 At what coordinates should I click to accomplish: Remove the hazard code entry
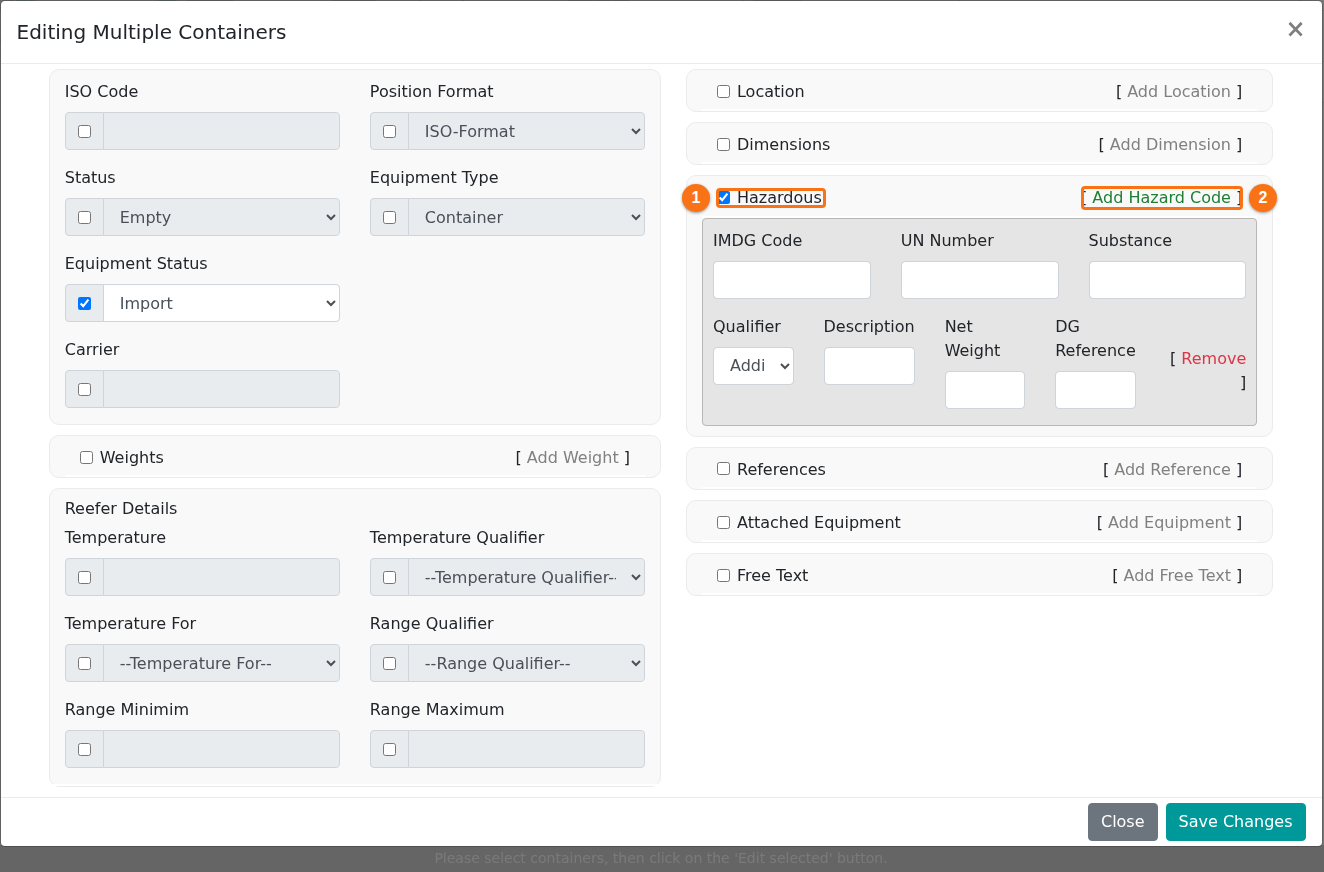1213,358
